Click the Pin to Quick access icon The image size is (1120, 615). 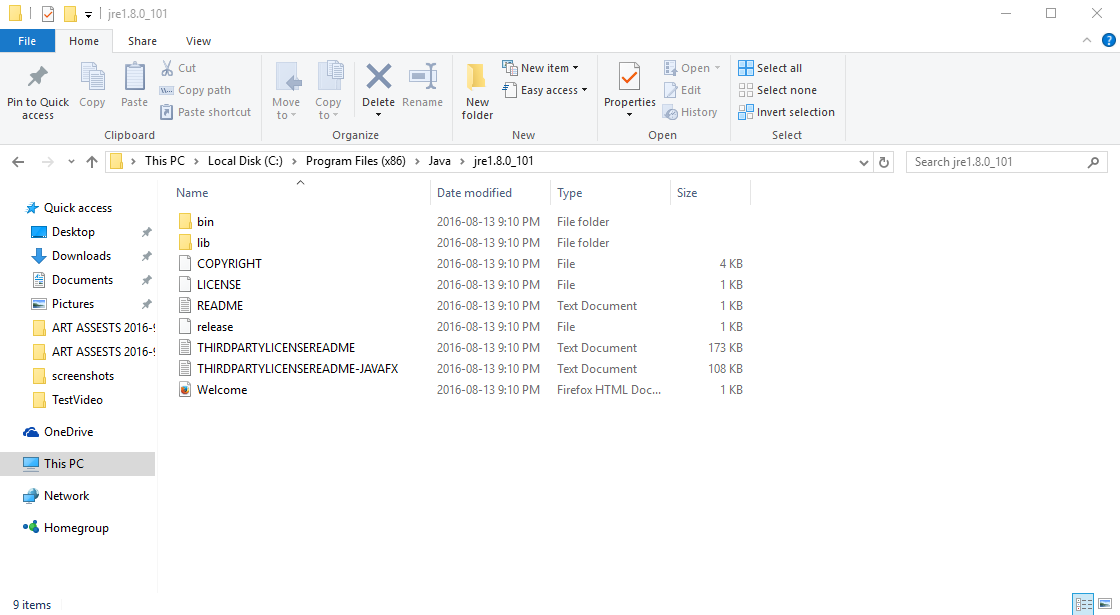click(x=38, y=76)
